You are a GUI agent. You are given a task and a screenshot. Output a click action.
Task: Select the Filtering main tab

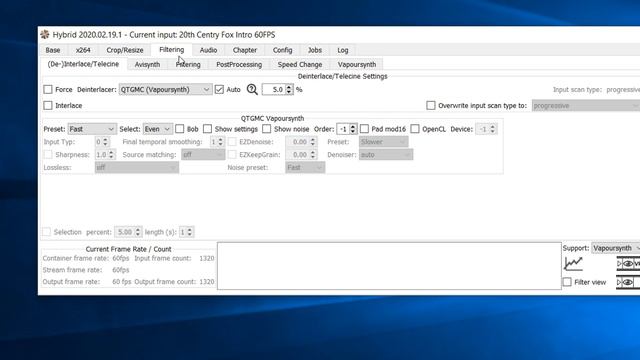point(171,50)
